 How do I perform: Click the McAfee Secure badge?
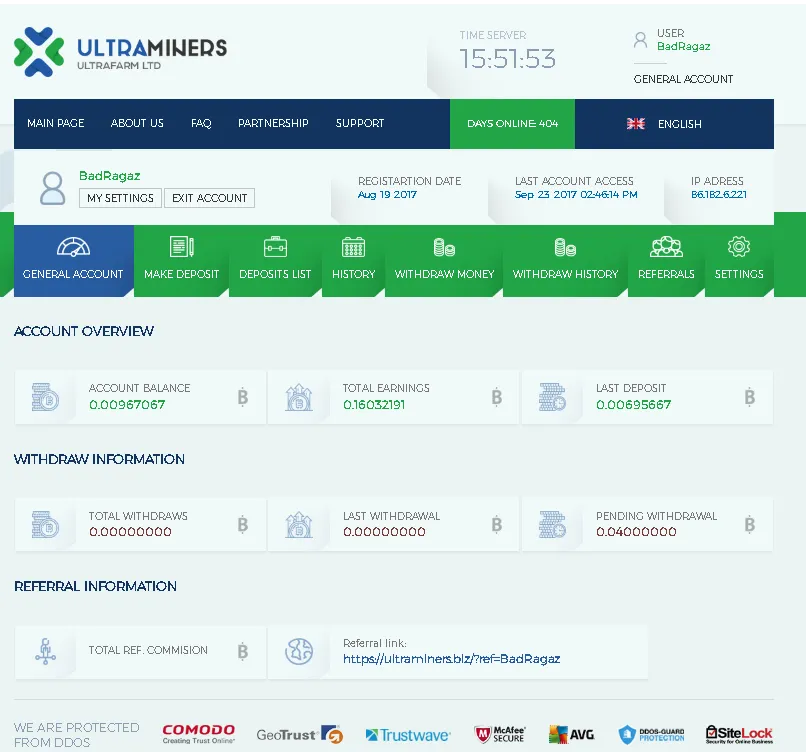click(x=499, y=735)
